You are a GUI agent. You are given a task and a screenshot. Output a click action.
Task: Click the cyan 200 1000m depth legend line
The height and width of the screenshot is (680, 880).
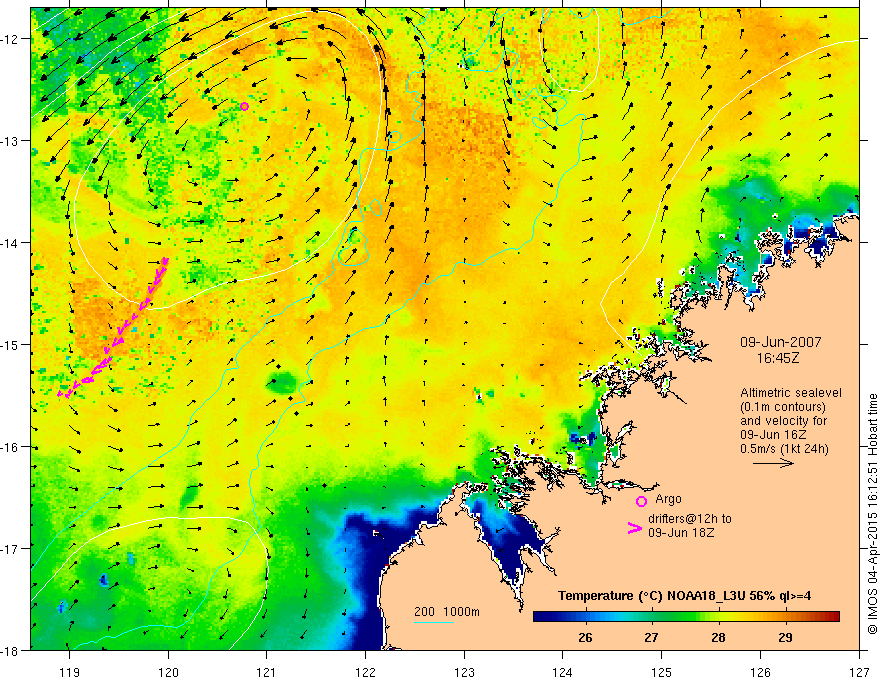[434, 622]
